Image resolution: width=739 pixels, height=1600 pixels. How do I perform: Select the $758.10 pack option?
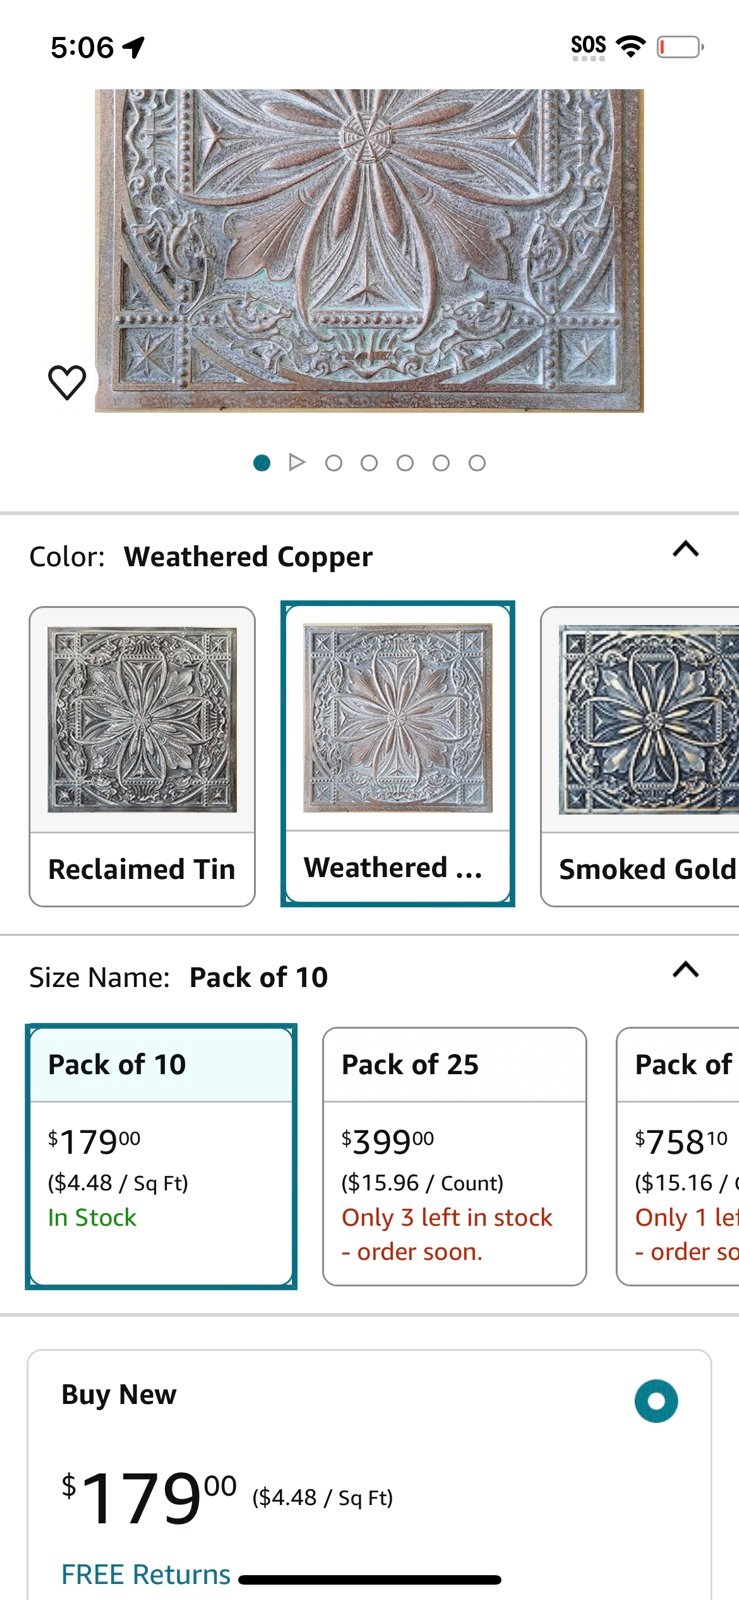tap(678, 1156)
